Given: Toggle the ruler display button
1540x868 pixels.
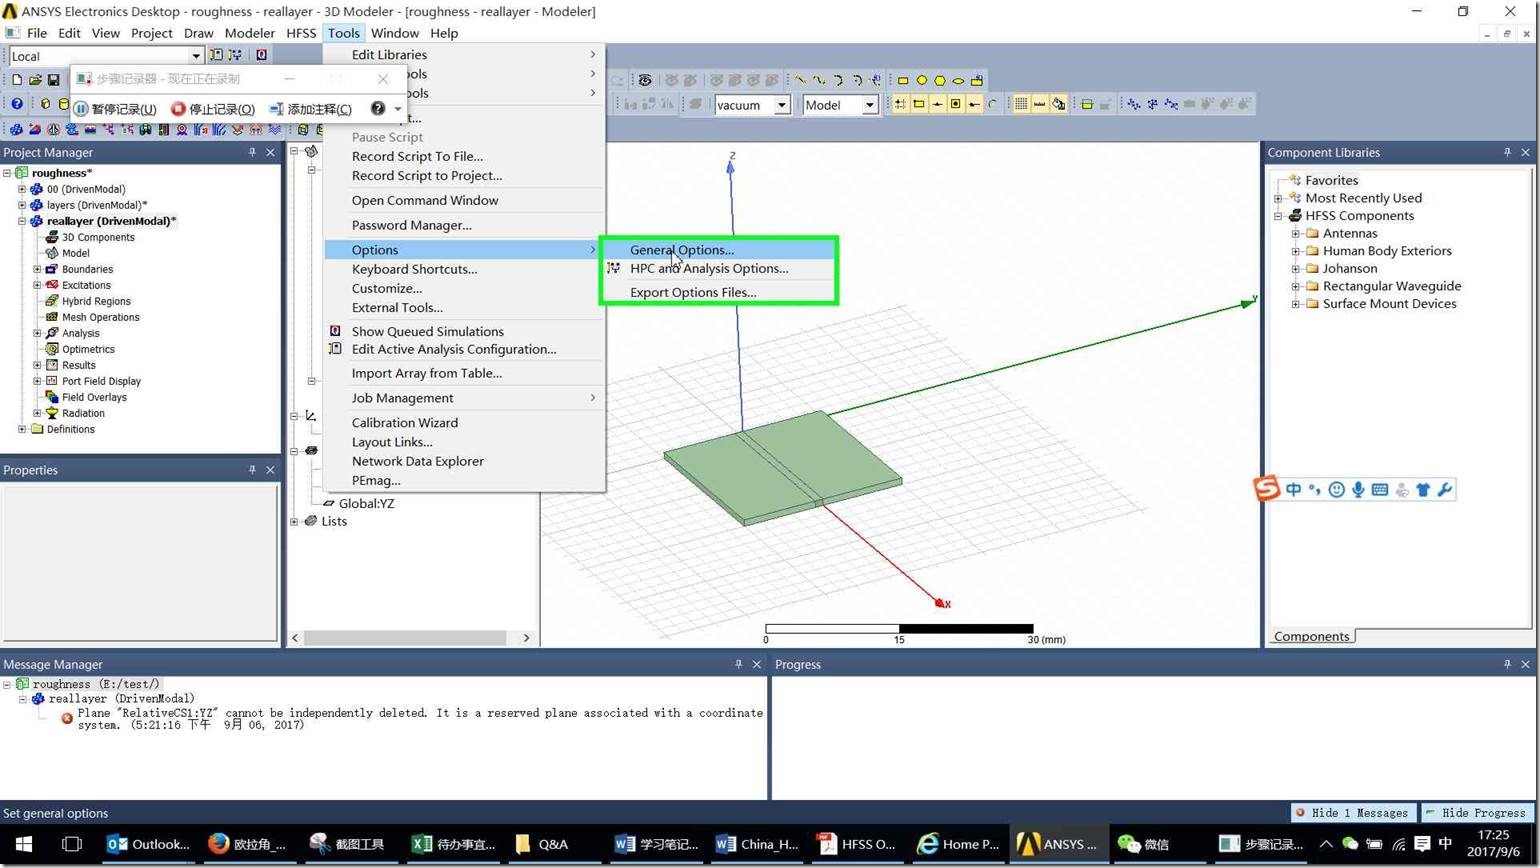Looking at the screenshot, I should coord(1040,104).
